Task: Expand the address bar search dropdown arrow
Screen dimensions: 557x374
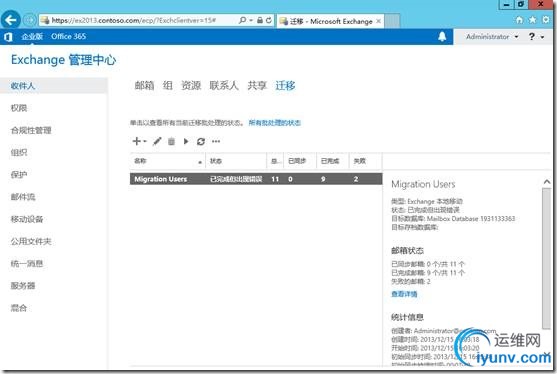Action: point(251,20)
